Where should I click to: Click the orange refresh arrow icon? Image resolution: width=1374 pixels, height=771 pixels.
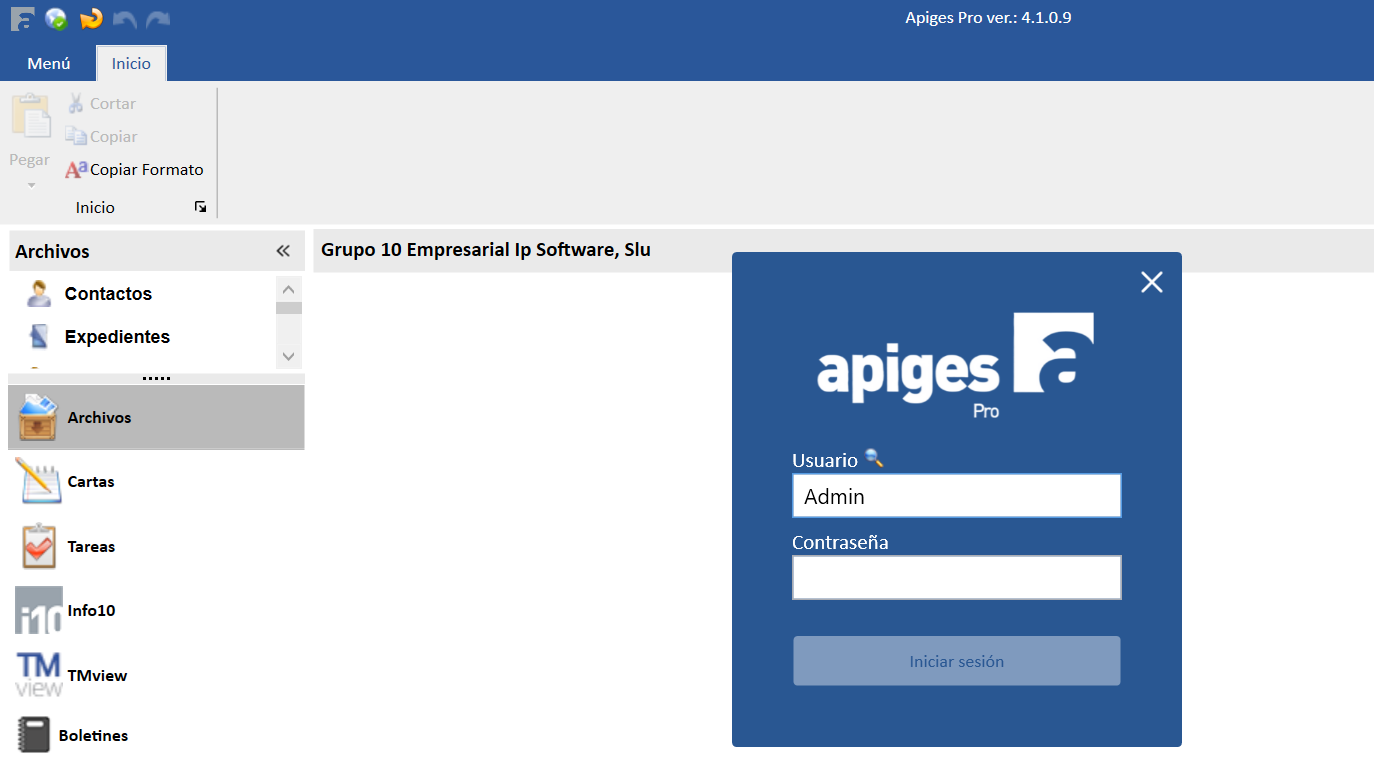click(x=91, y=18)
